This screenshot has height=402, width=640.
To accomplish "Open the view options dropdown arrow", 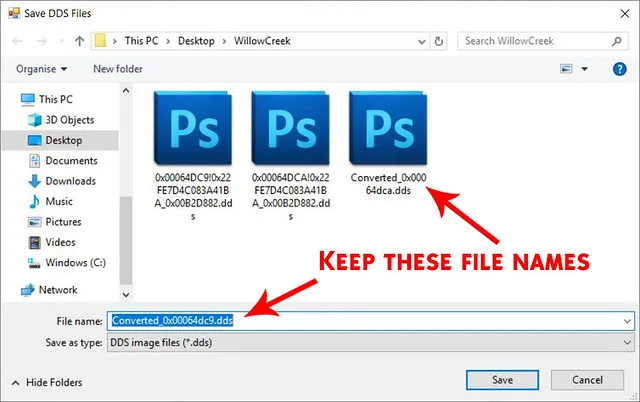I will point(584,69).
